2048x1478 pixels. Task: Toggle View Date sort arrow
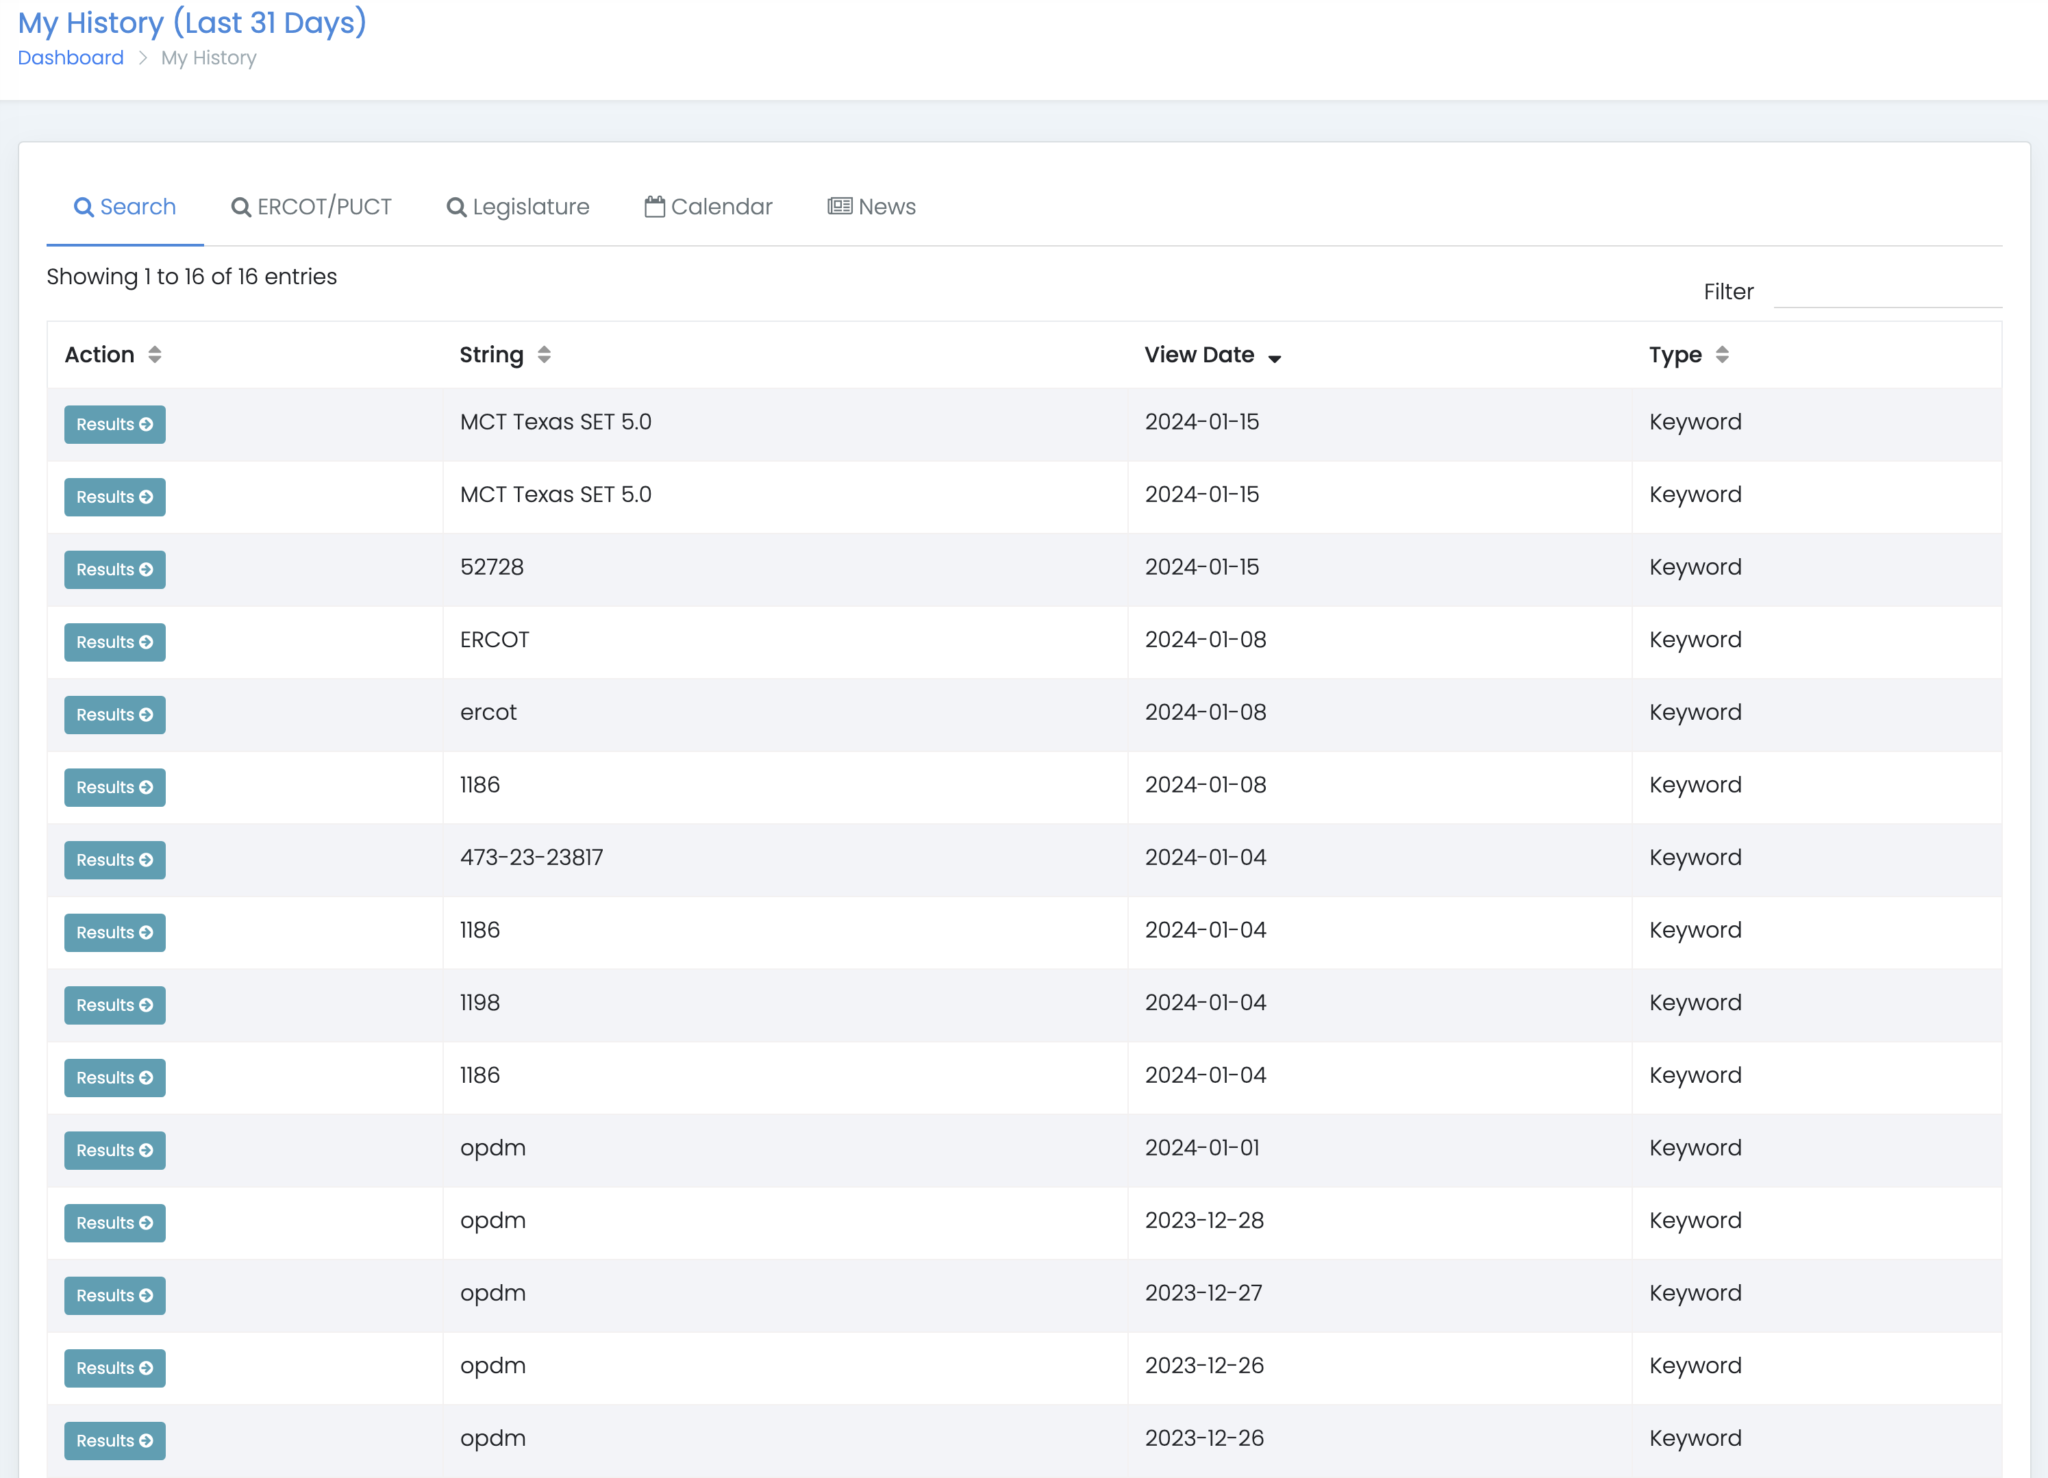(x=1275, y=358)
